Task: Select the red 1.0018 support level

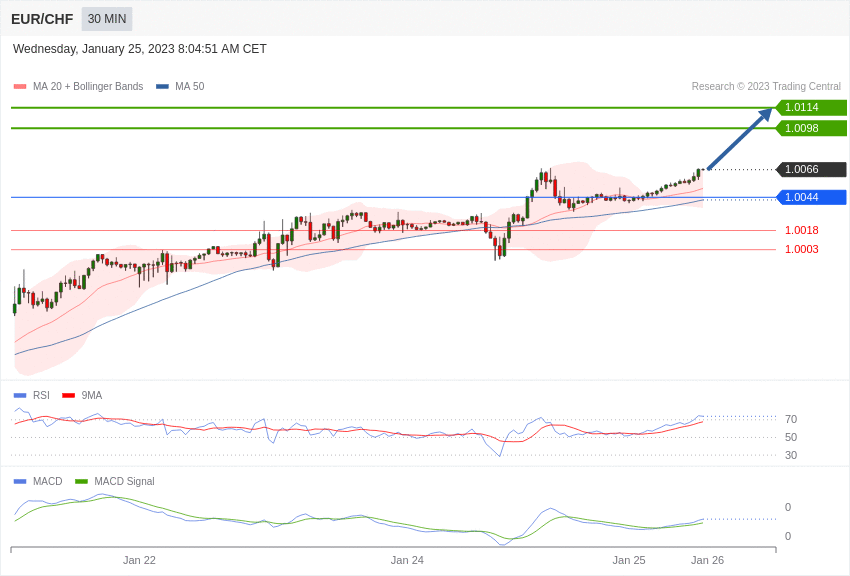Action: tap(801, 230)
